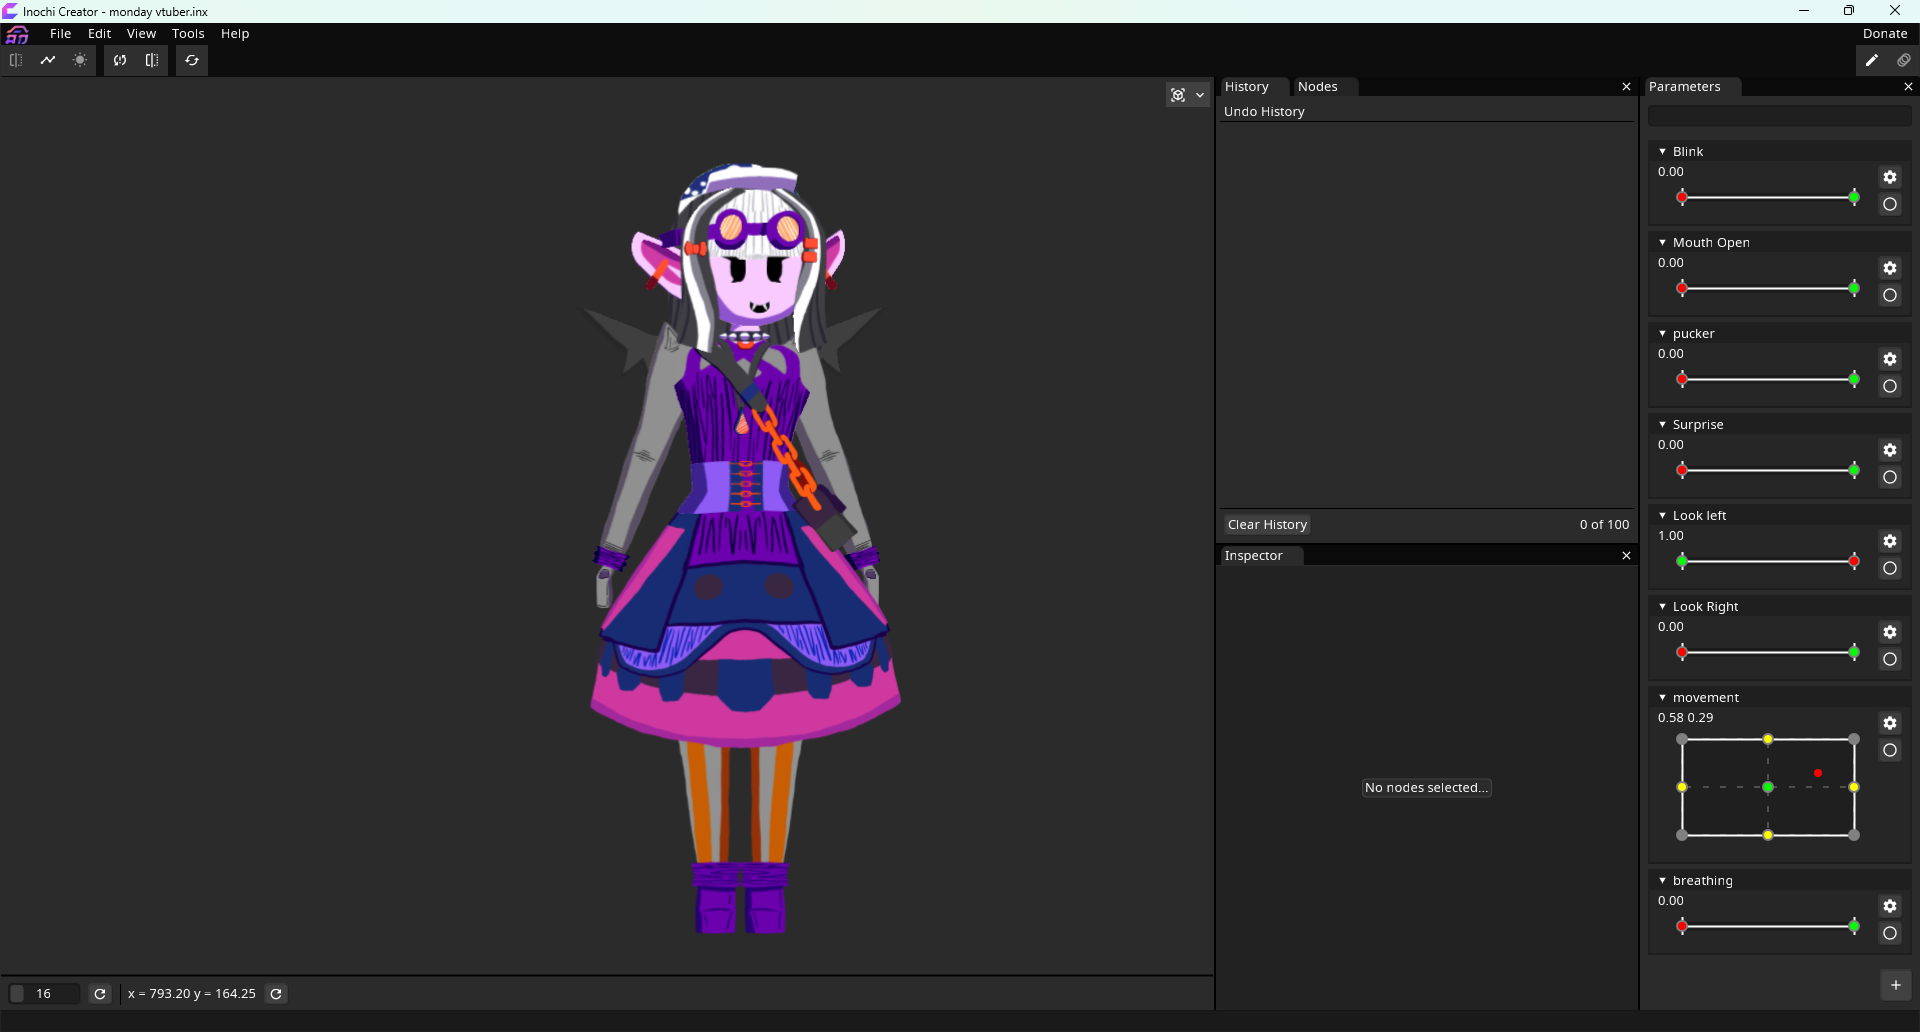
Task: Select the vertex edit toolbar icon
Action: pyautogui.click(x=16, y=60)
